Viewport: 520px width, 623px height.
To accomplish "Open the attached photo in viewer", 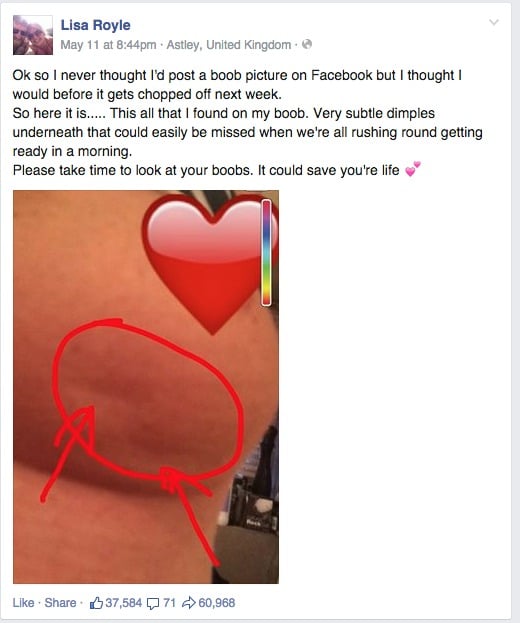I will pos(146,387).
